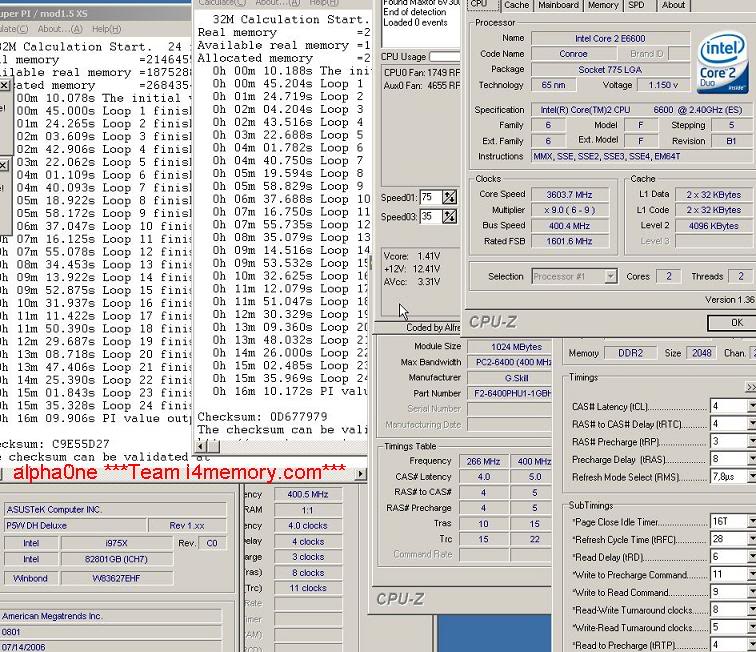Click the Checksum: 0D677979 line
Screen dimensions: 756x652
click(x=262, y=416)
